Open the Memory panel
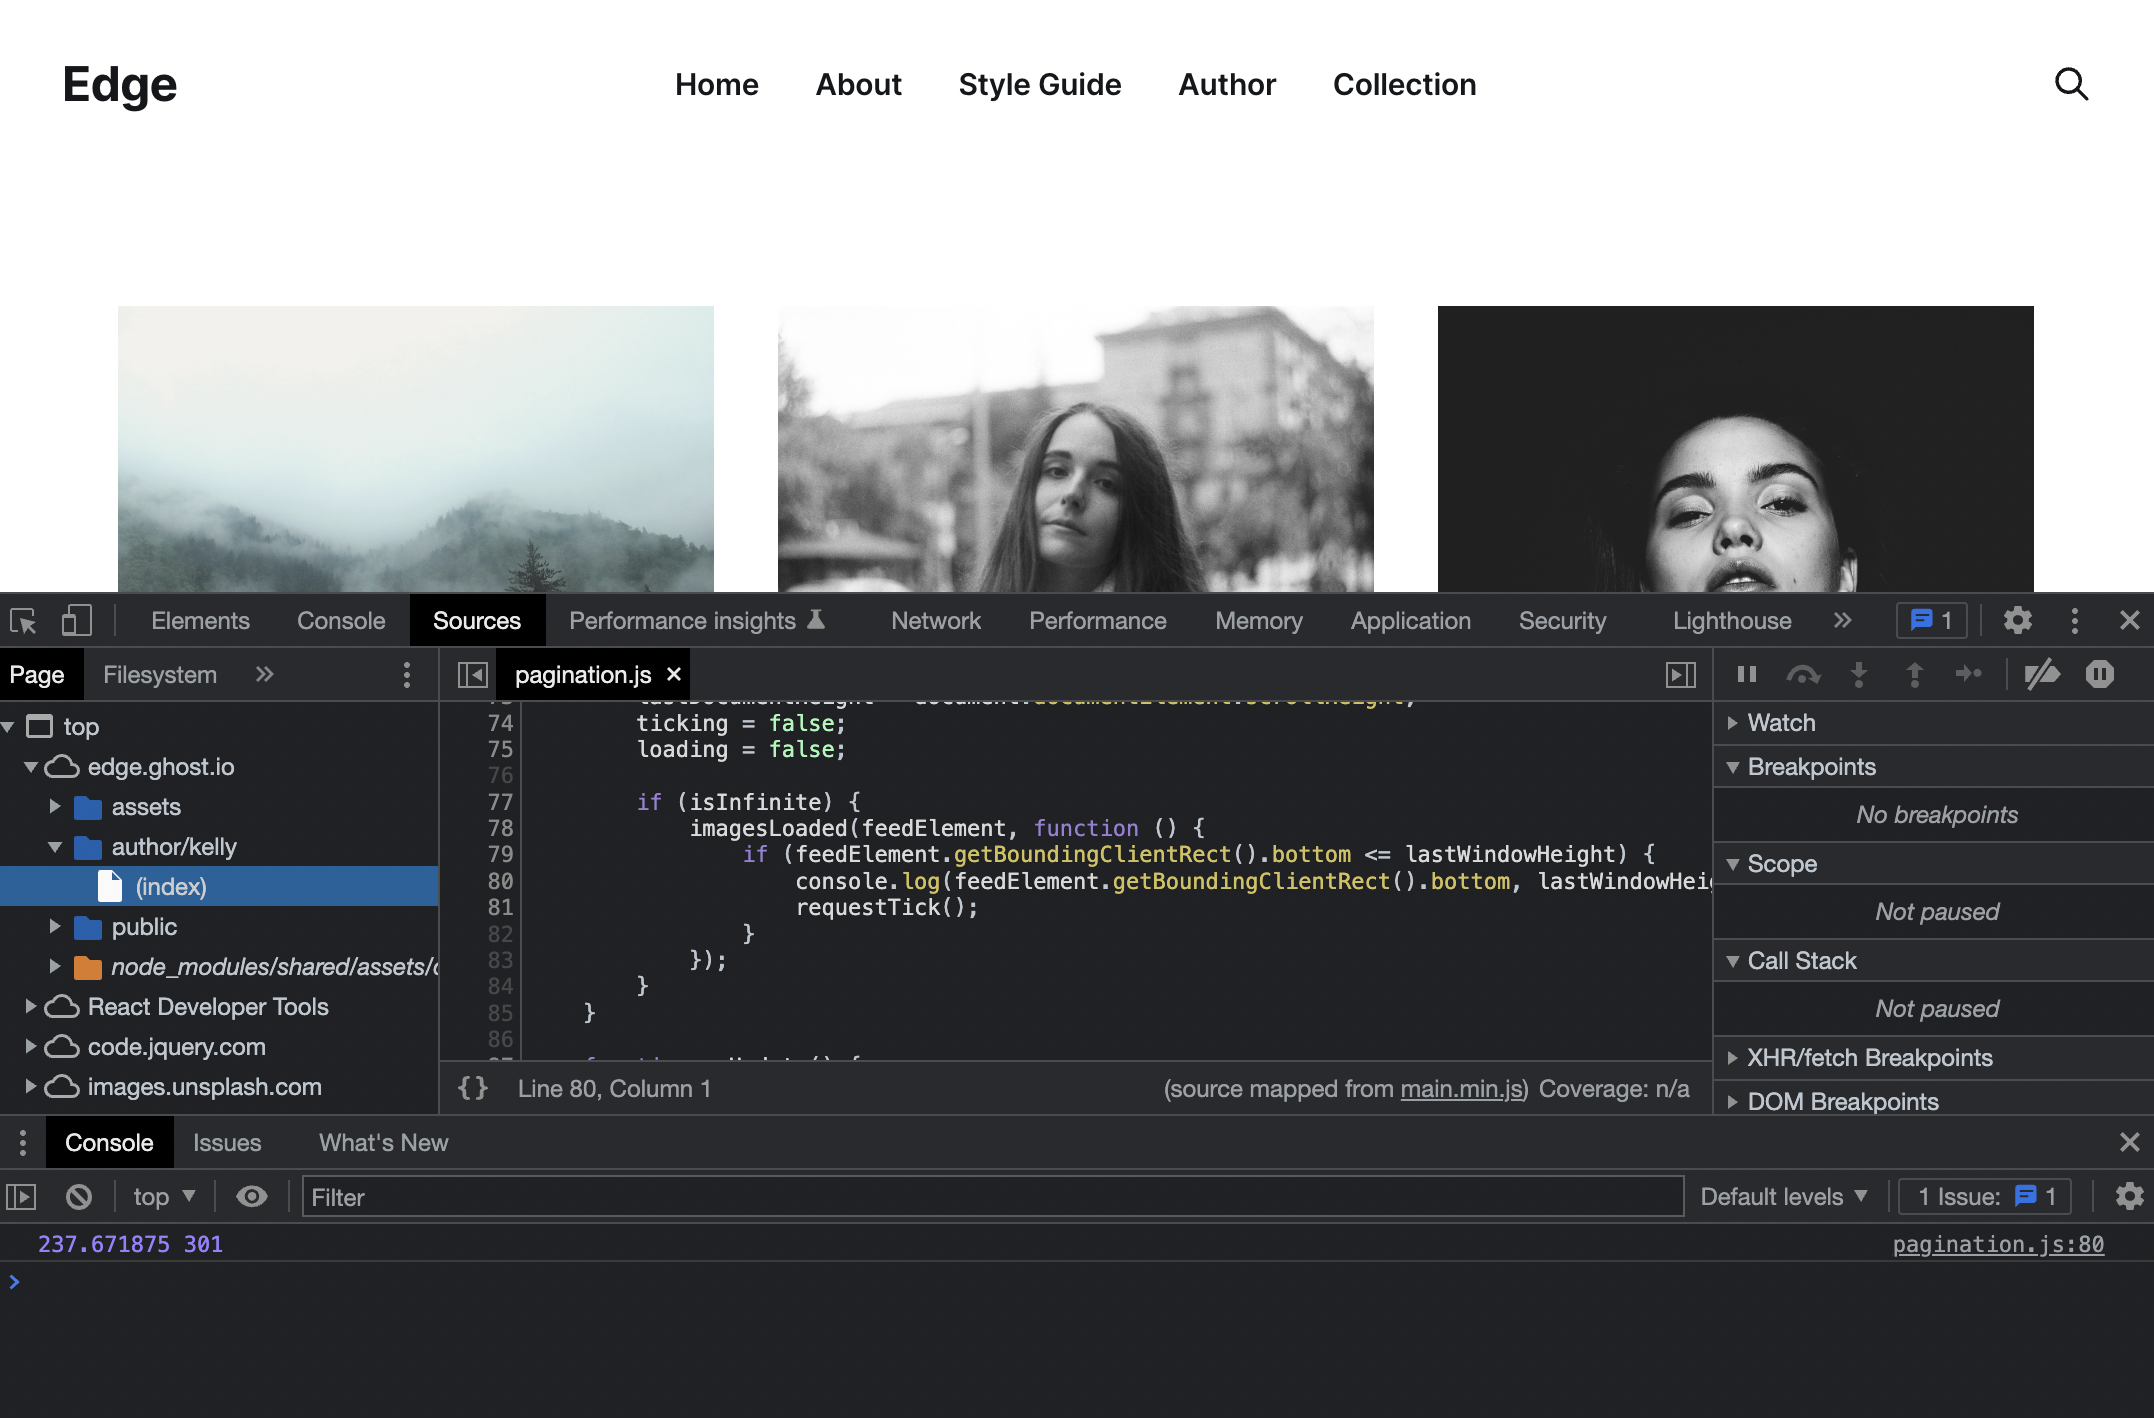The image size is (2154, 1418). pos(1258,620)
